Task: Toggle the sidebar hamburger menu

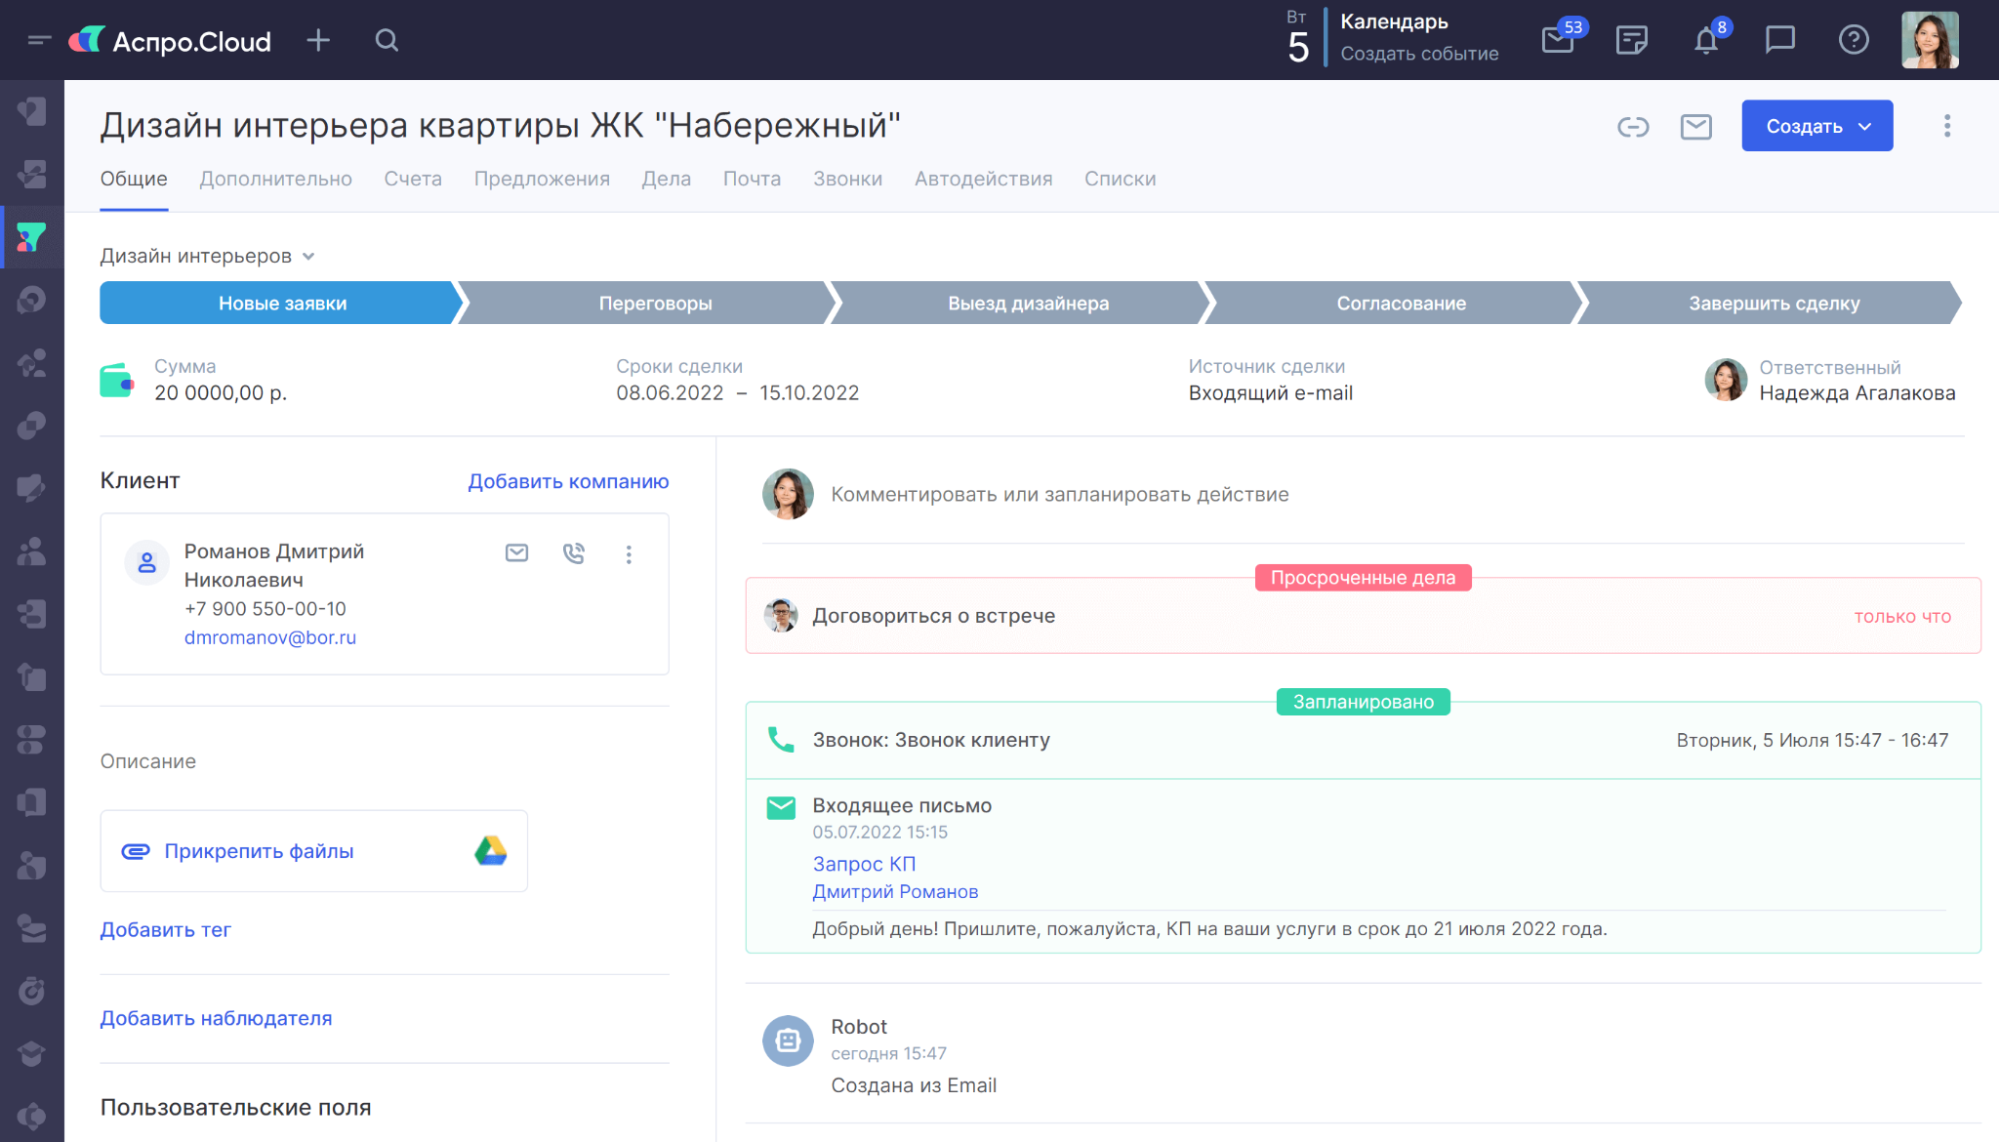Action: (39, 40)
